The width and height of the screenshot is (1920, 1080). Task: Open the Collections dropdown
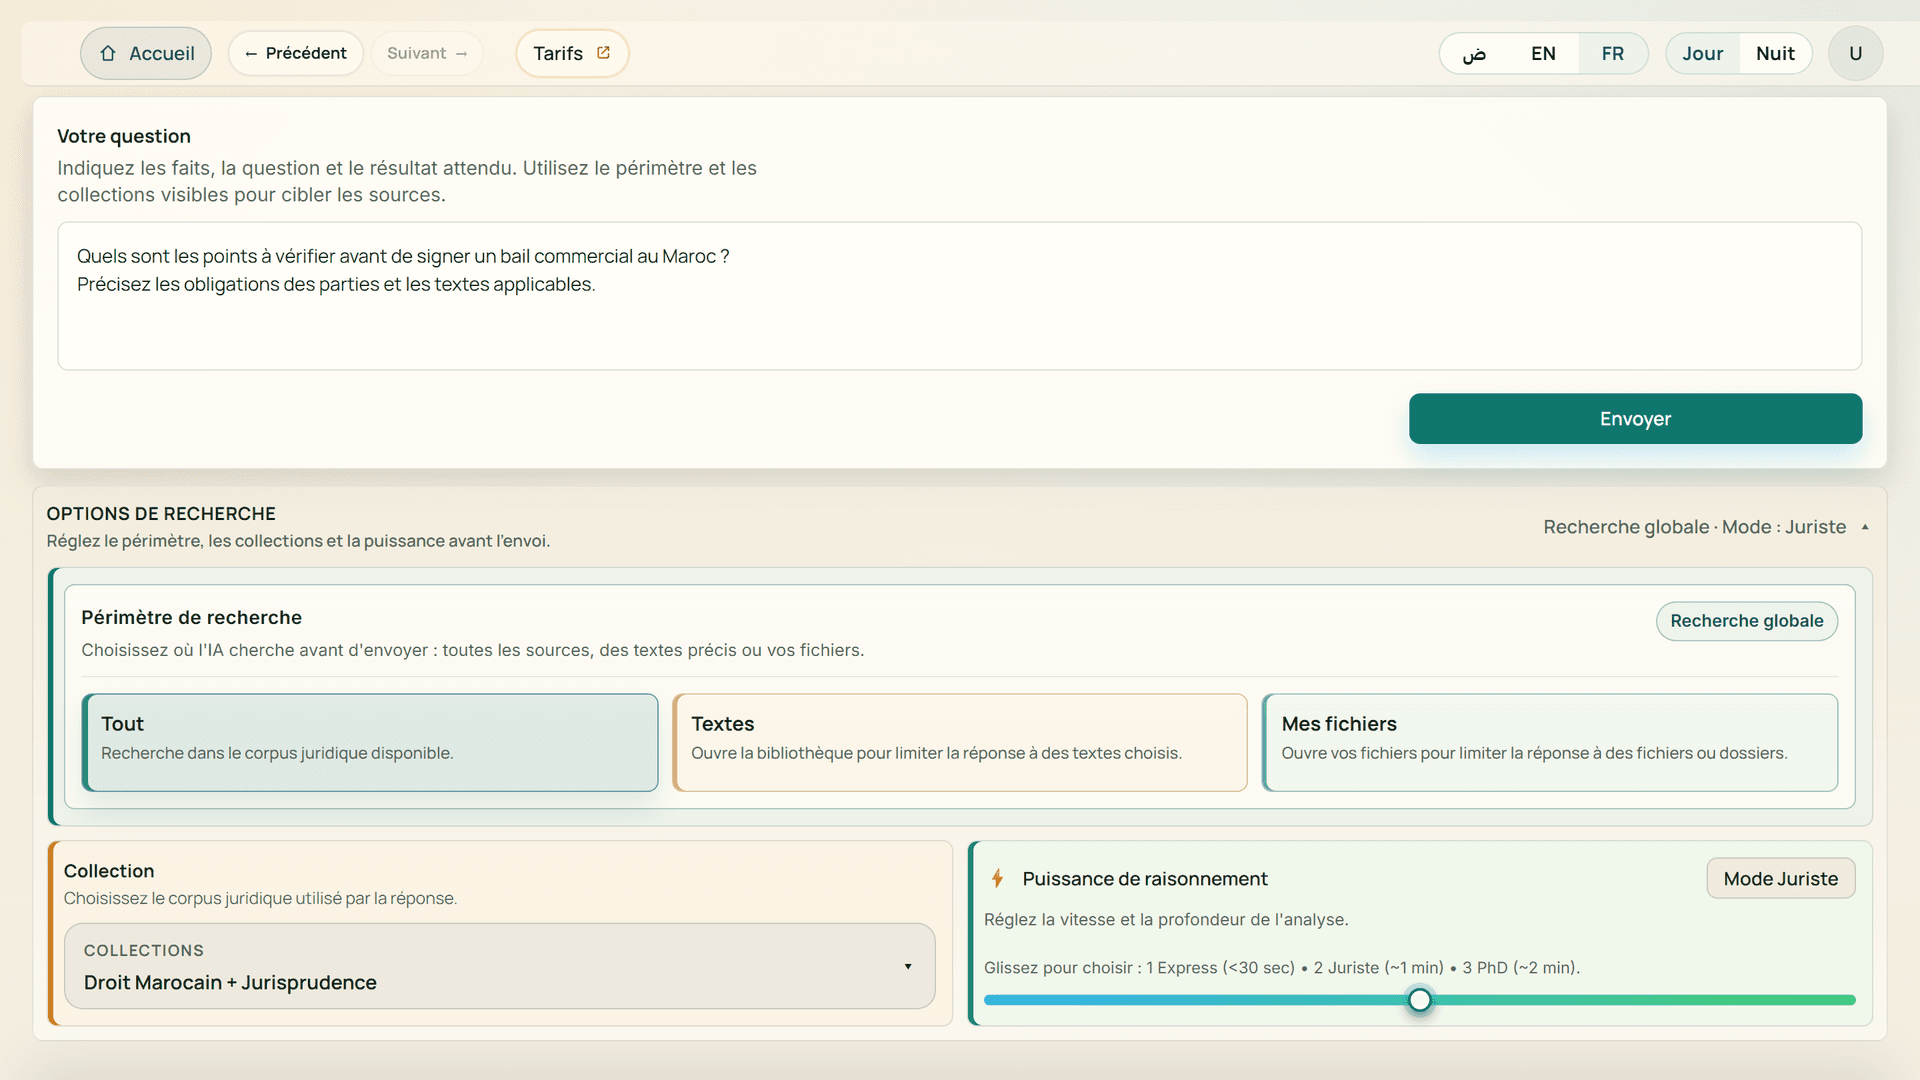(500, 966)
